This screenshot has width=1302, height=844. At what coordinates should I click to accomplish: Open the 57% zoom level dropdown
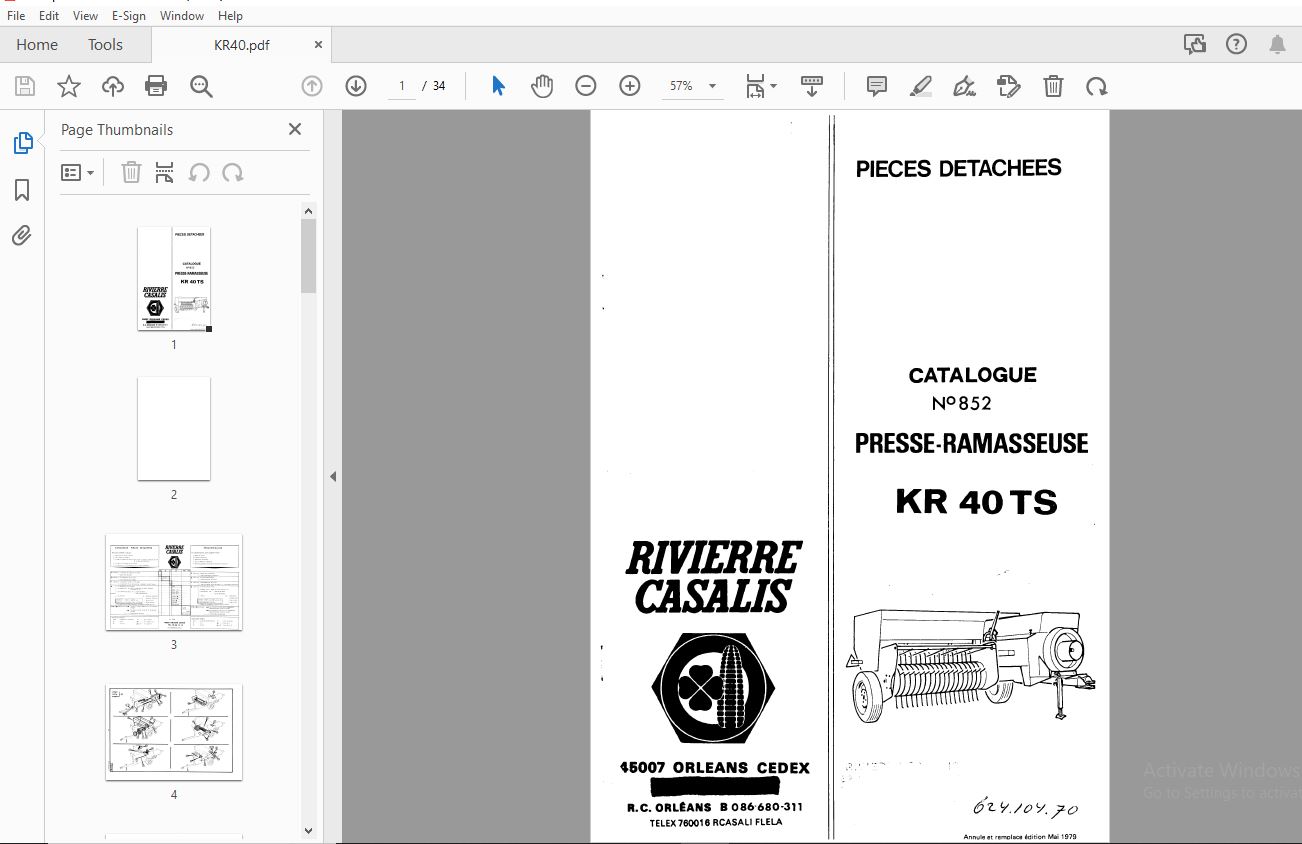click(692, 86)
